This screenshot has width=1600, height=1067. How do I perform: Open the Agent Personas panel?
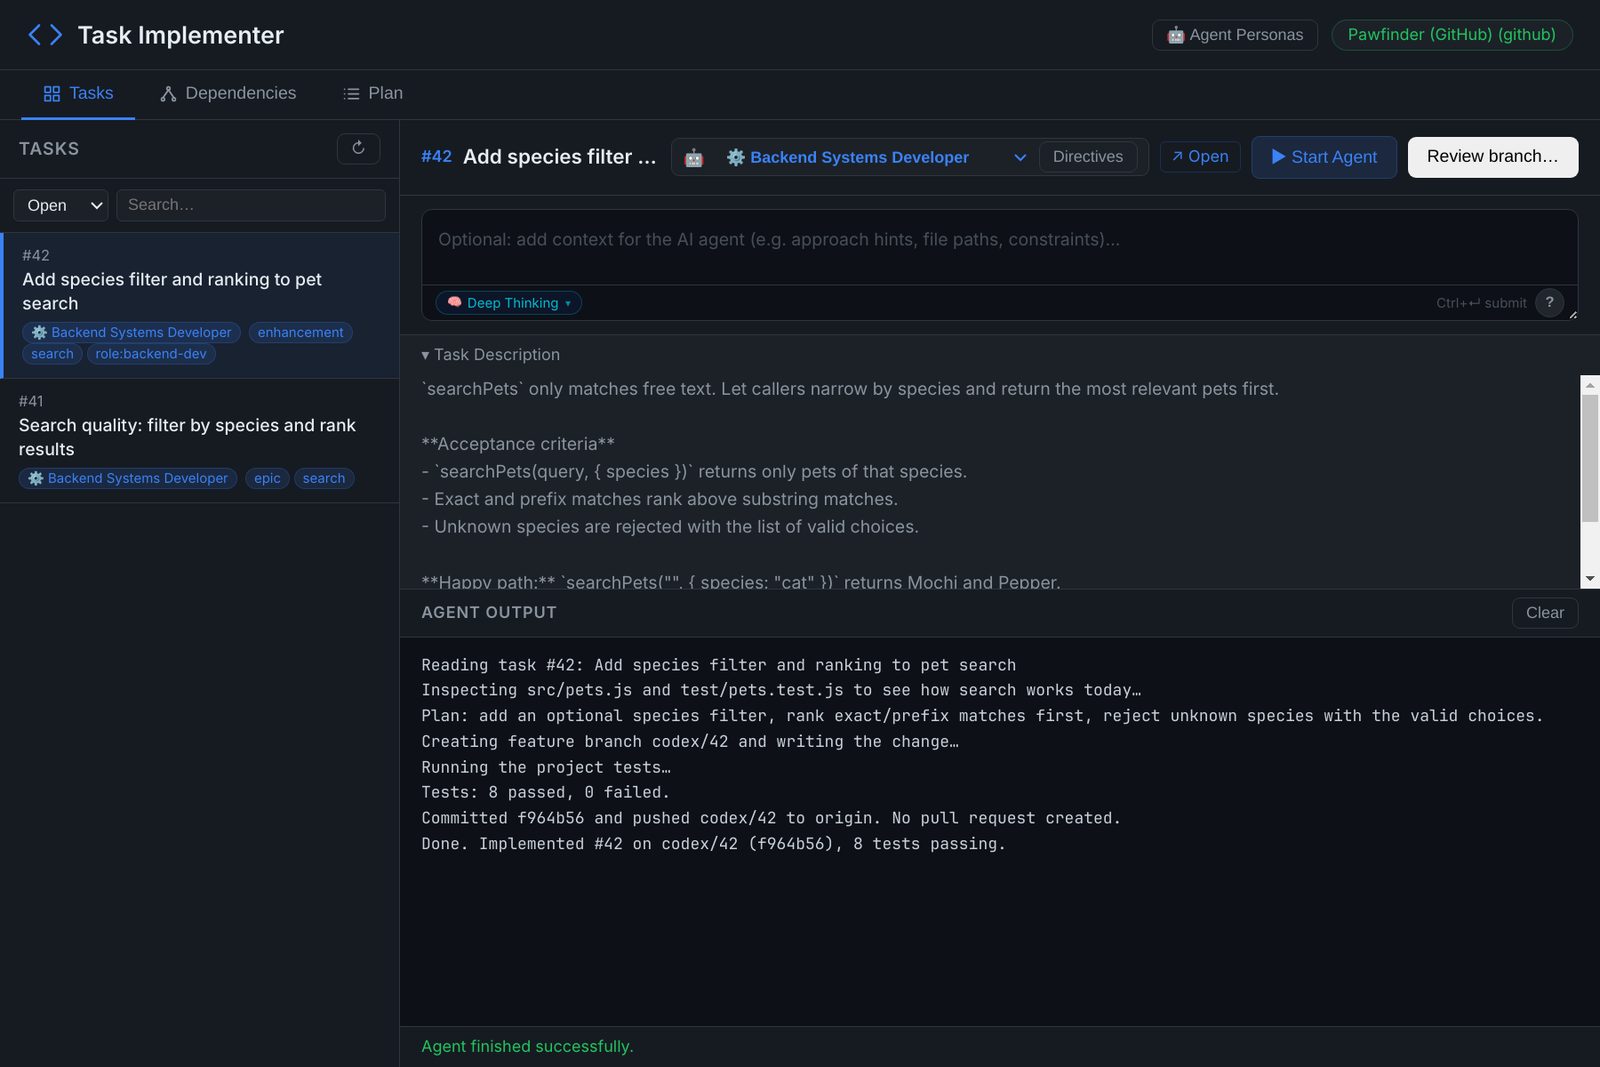pyautogui.click(x=1235, y=35)
